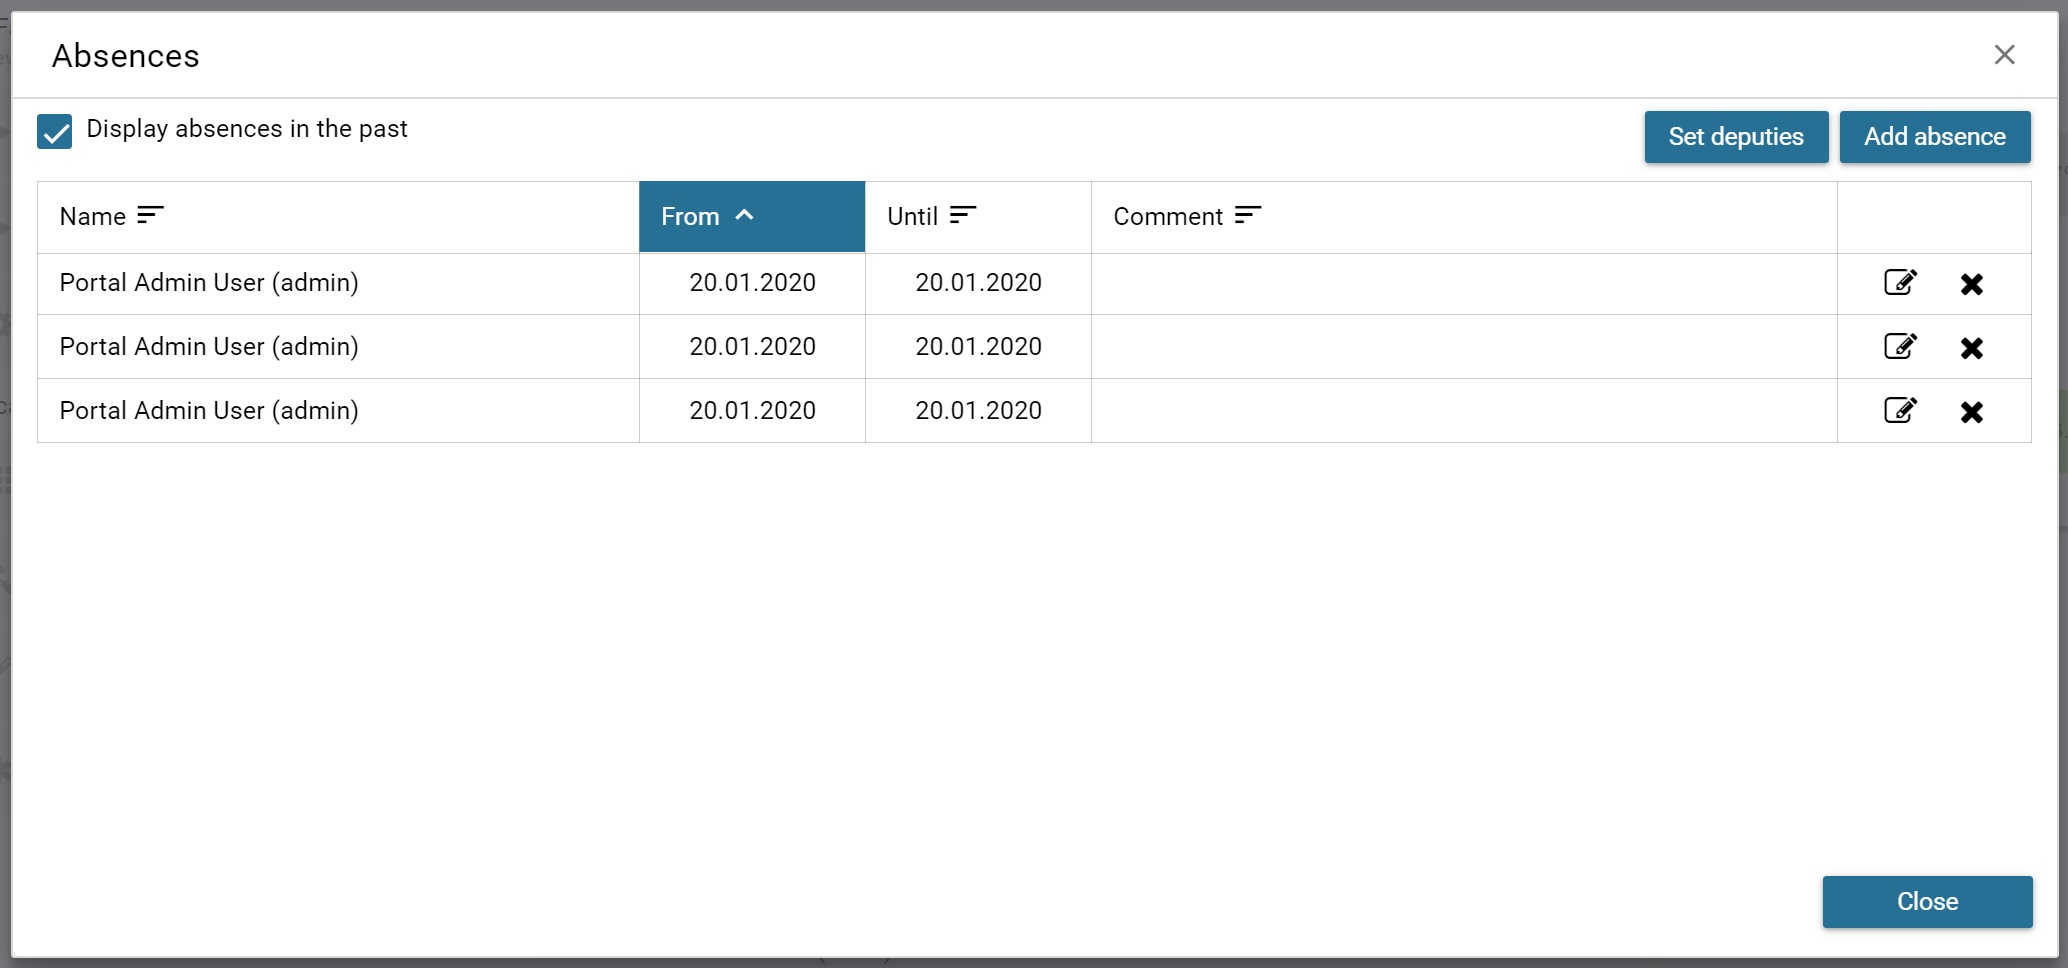Select the third row's Portal Admin User name

209,411
